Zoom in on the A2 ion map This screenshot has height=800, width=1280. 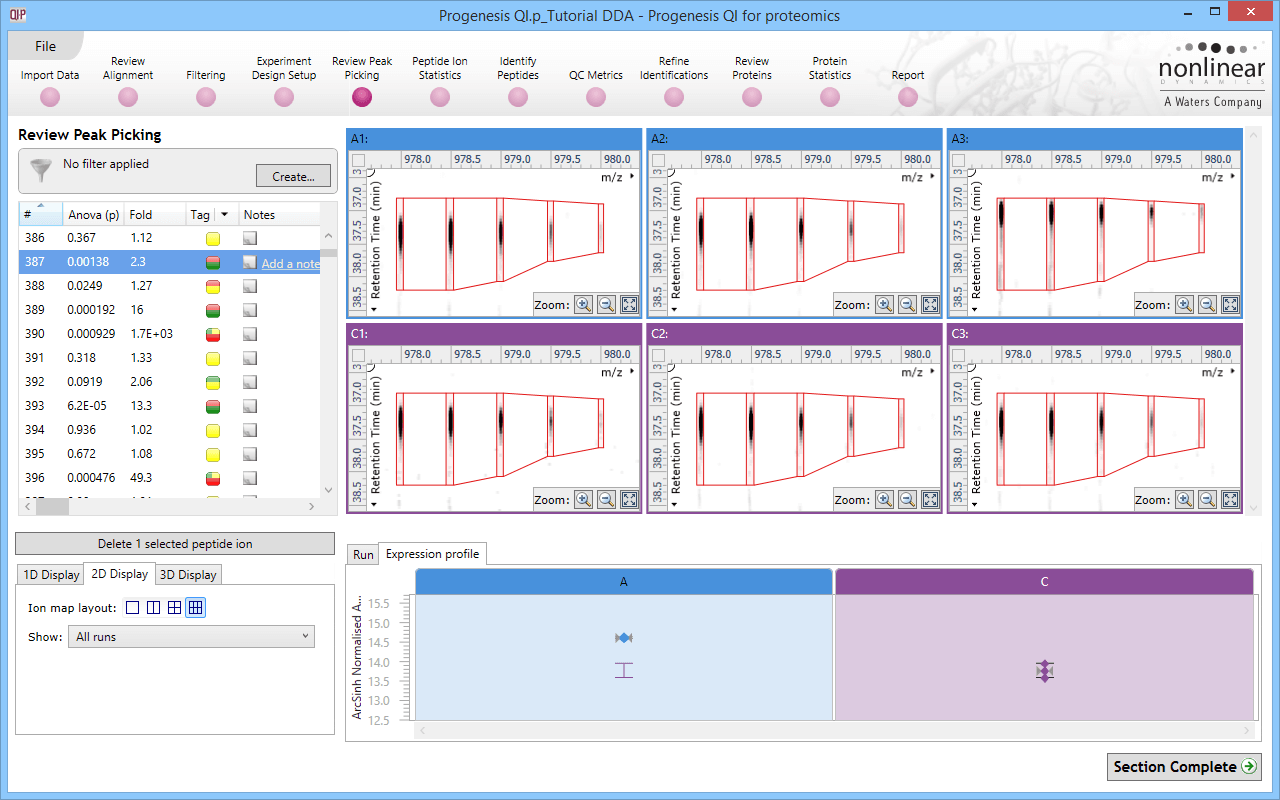pos(884,305)
